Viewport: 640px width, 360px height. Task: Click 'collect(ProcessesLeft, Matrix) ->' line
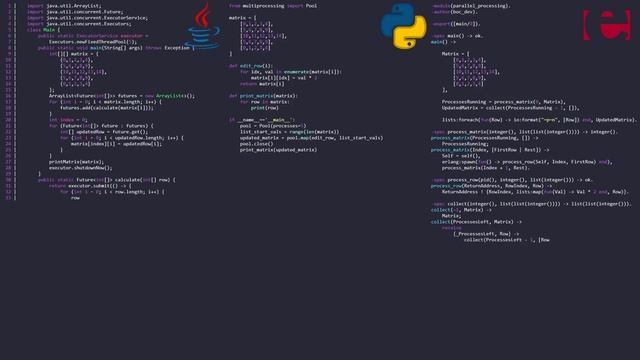476,222
